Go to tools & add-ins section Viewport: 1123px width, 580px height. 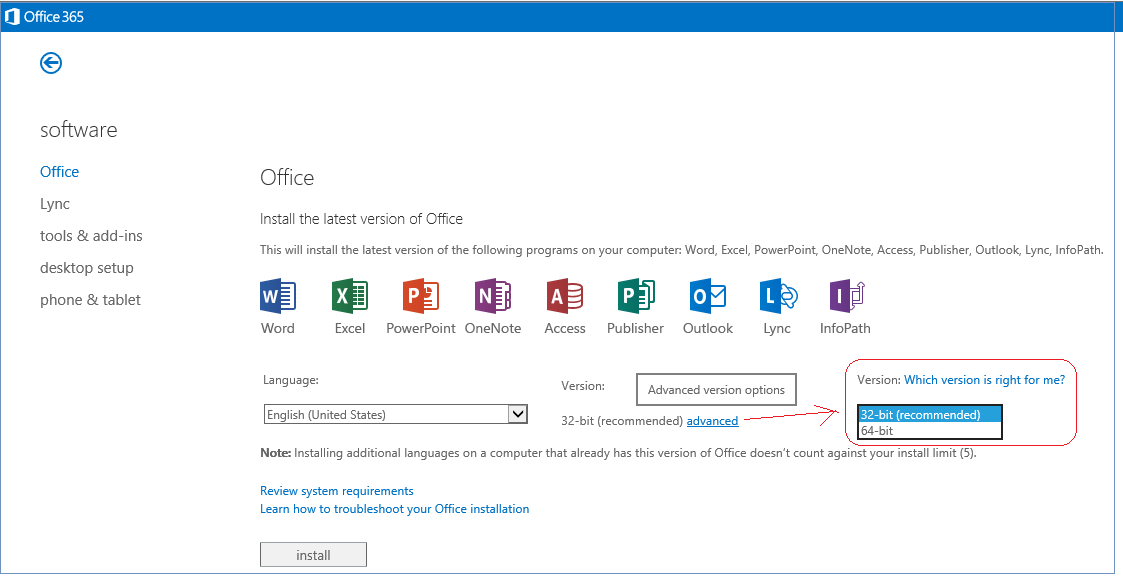click(x=91, y=236)
